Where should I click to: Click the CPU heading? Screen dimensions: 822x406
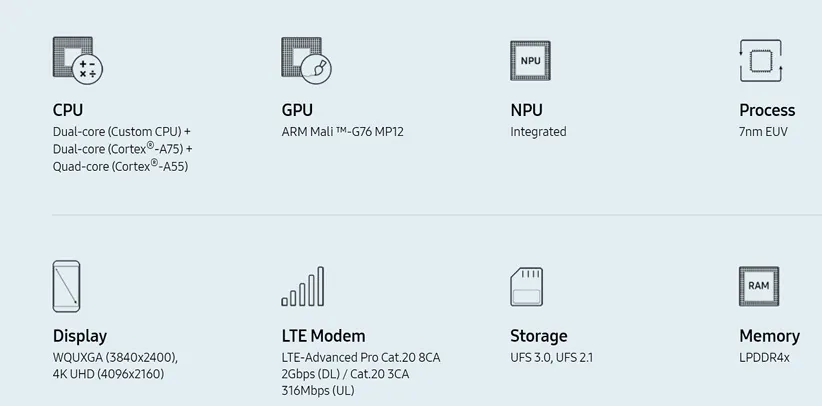68,110
